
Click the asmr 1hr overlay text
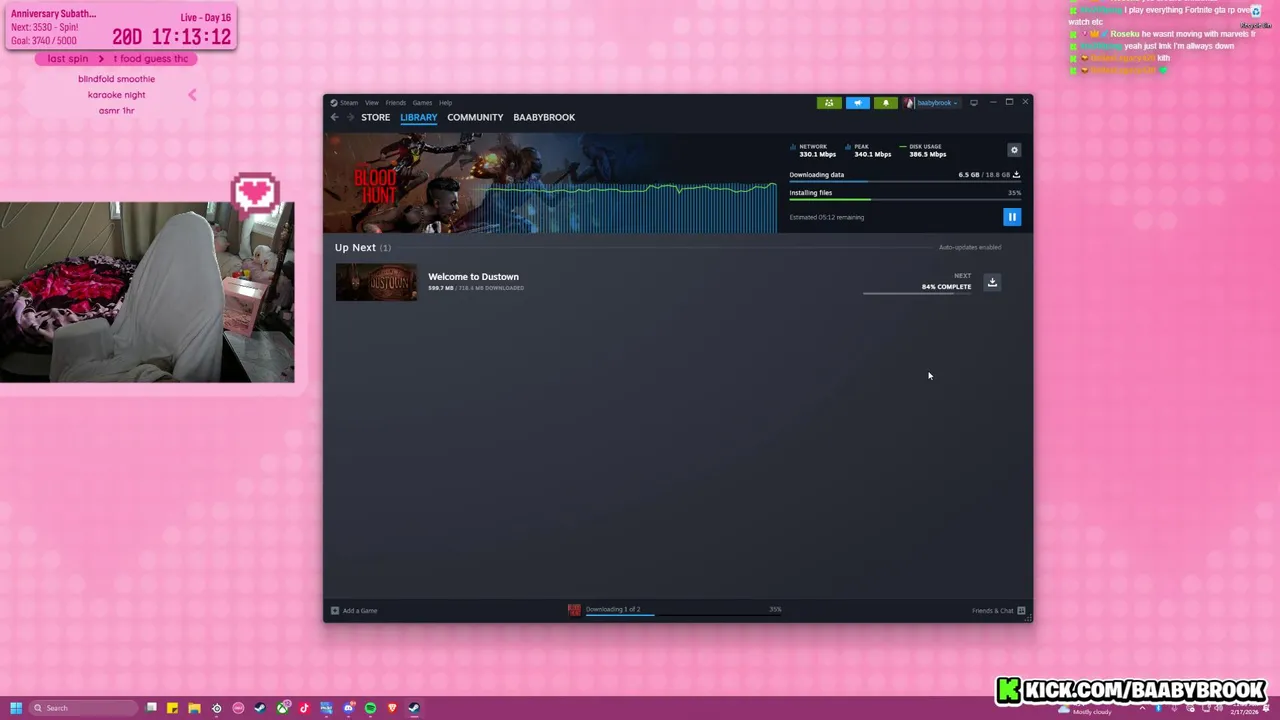click(x=116, y=111)
